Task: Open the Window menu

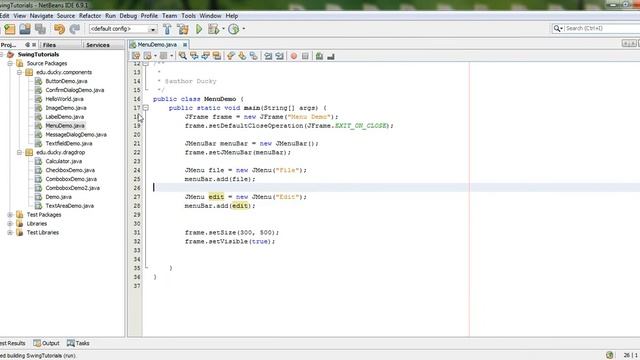Action: [210, 16]
